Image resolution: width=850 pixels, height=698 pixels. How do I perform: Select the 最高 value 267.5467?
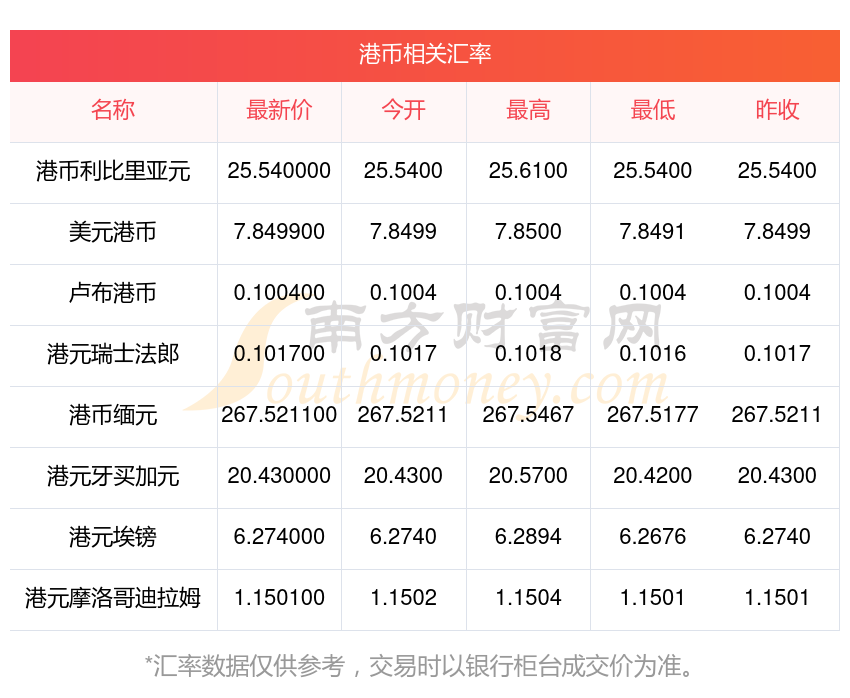pyautogui.click(x=528, y=415)
